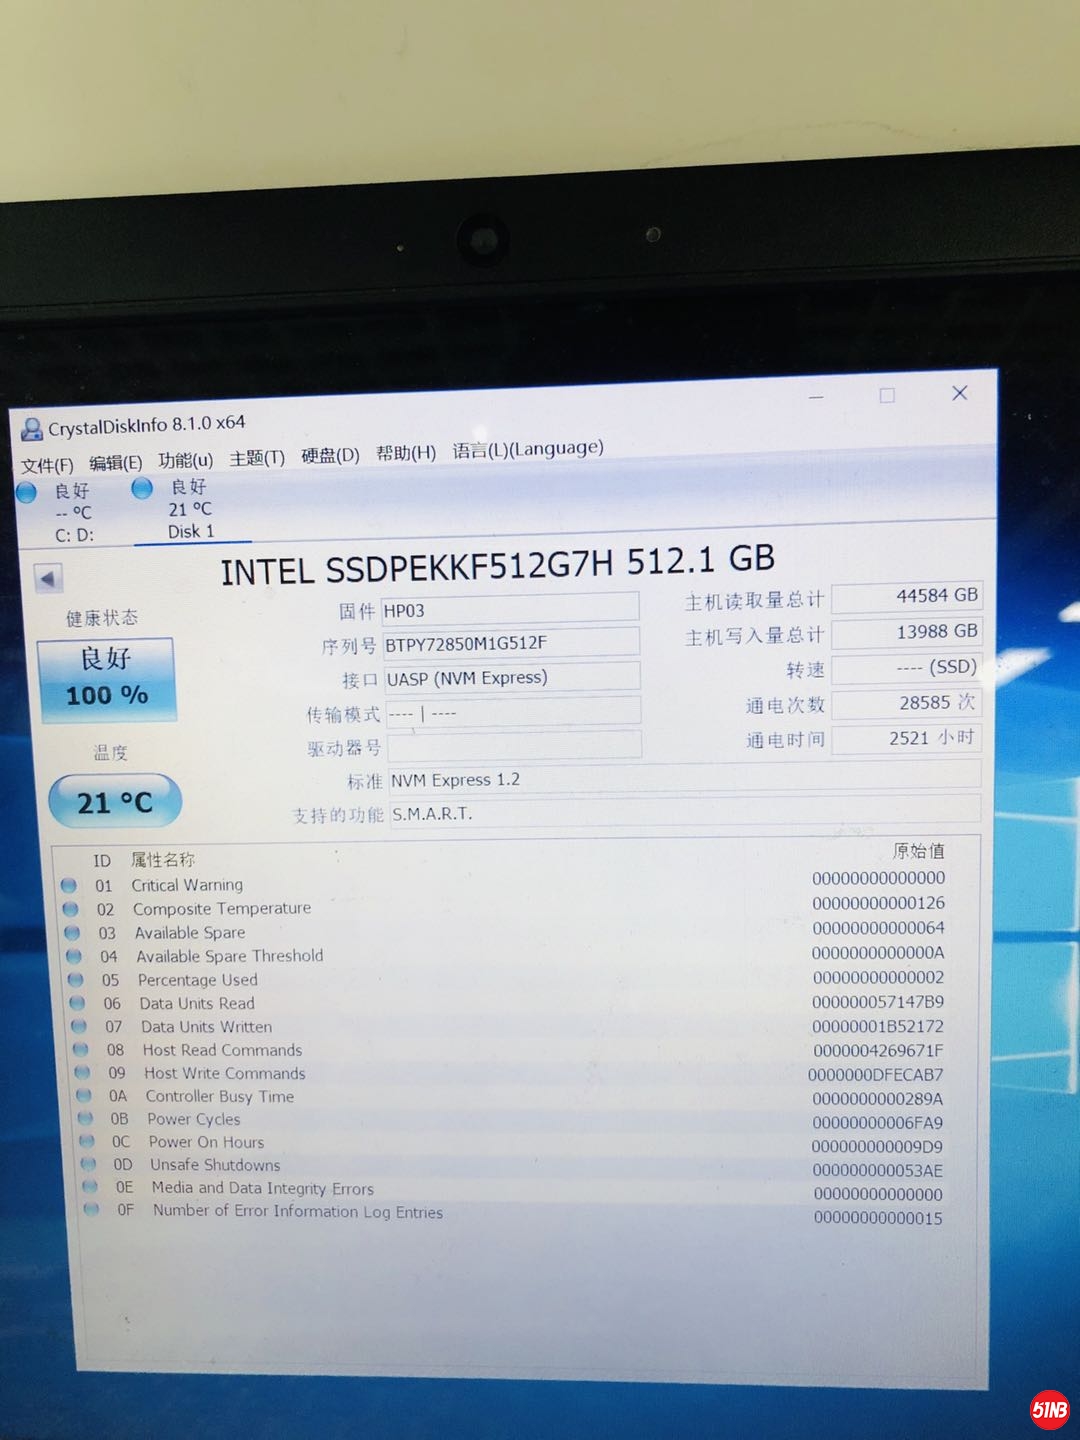
Task: Click status dot of Data Units Written row
Action: point(80,1026)
